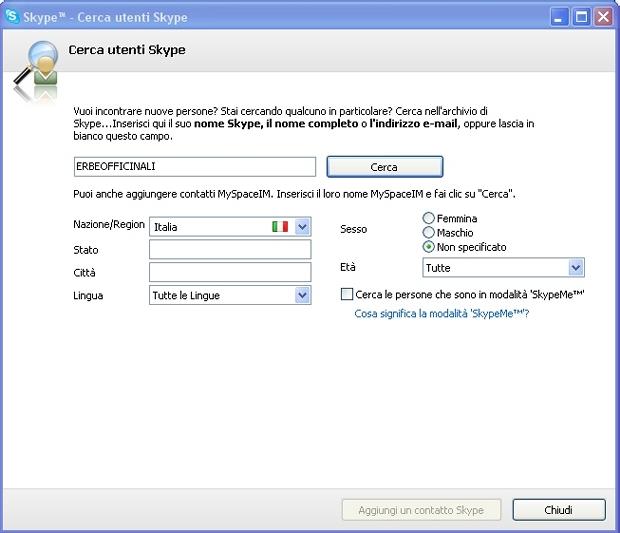Click the 'Cerca utenti Skype' heading text

pyautogui.click(x=127, y=50)
